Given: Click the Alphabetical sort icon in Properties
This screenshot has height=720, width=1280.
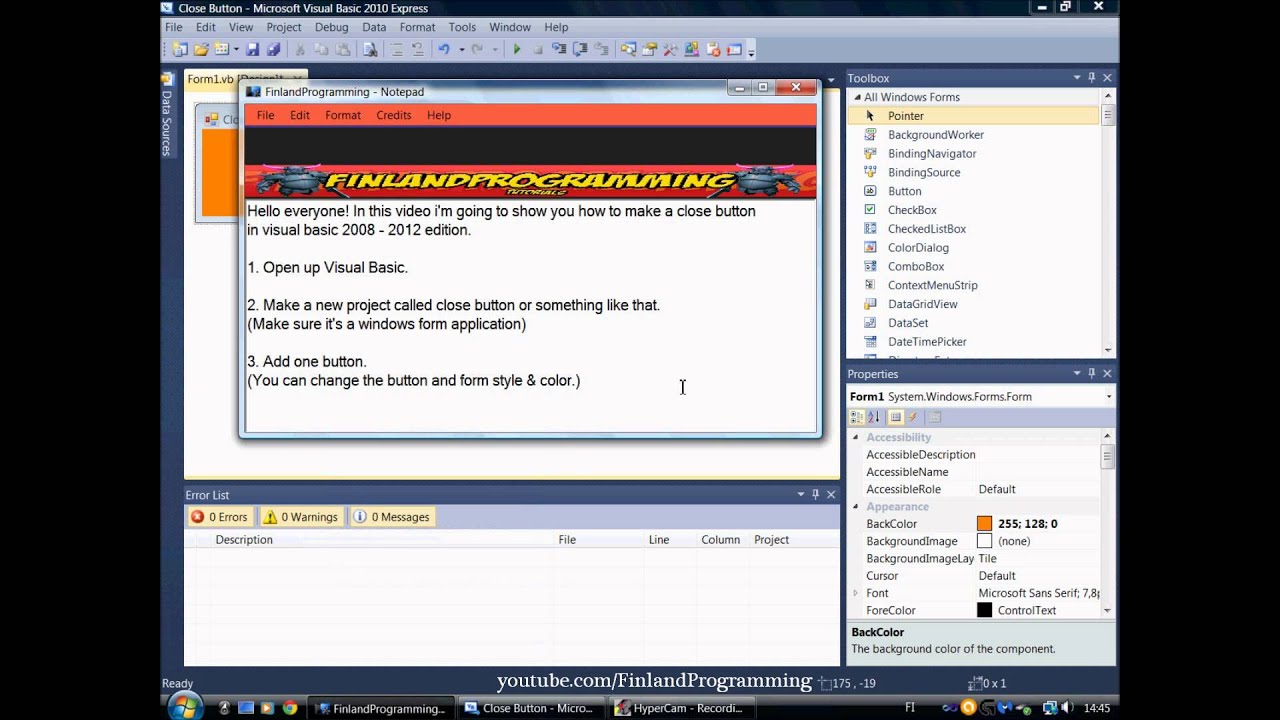Looking at the screenshot, I should (873, 417).
